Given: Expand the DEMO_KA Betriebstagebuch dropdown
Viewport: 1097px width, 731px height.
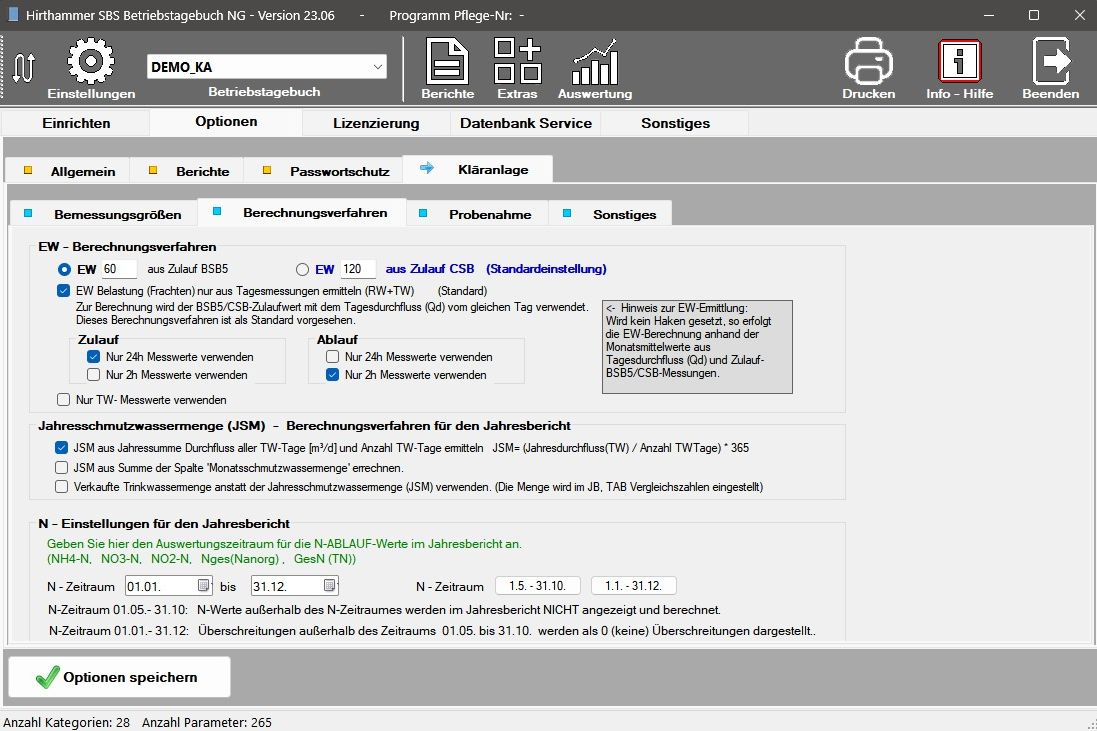Looking at the screenshot, I should click(x=377, y=67).
